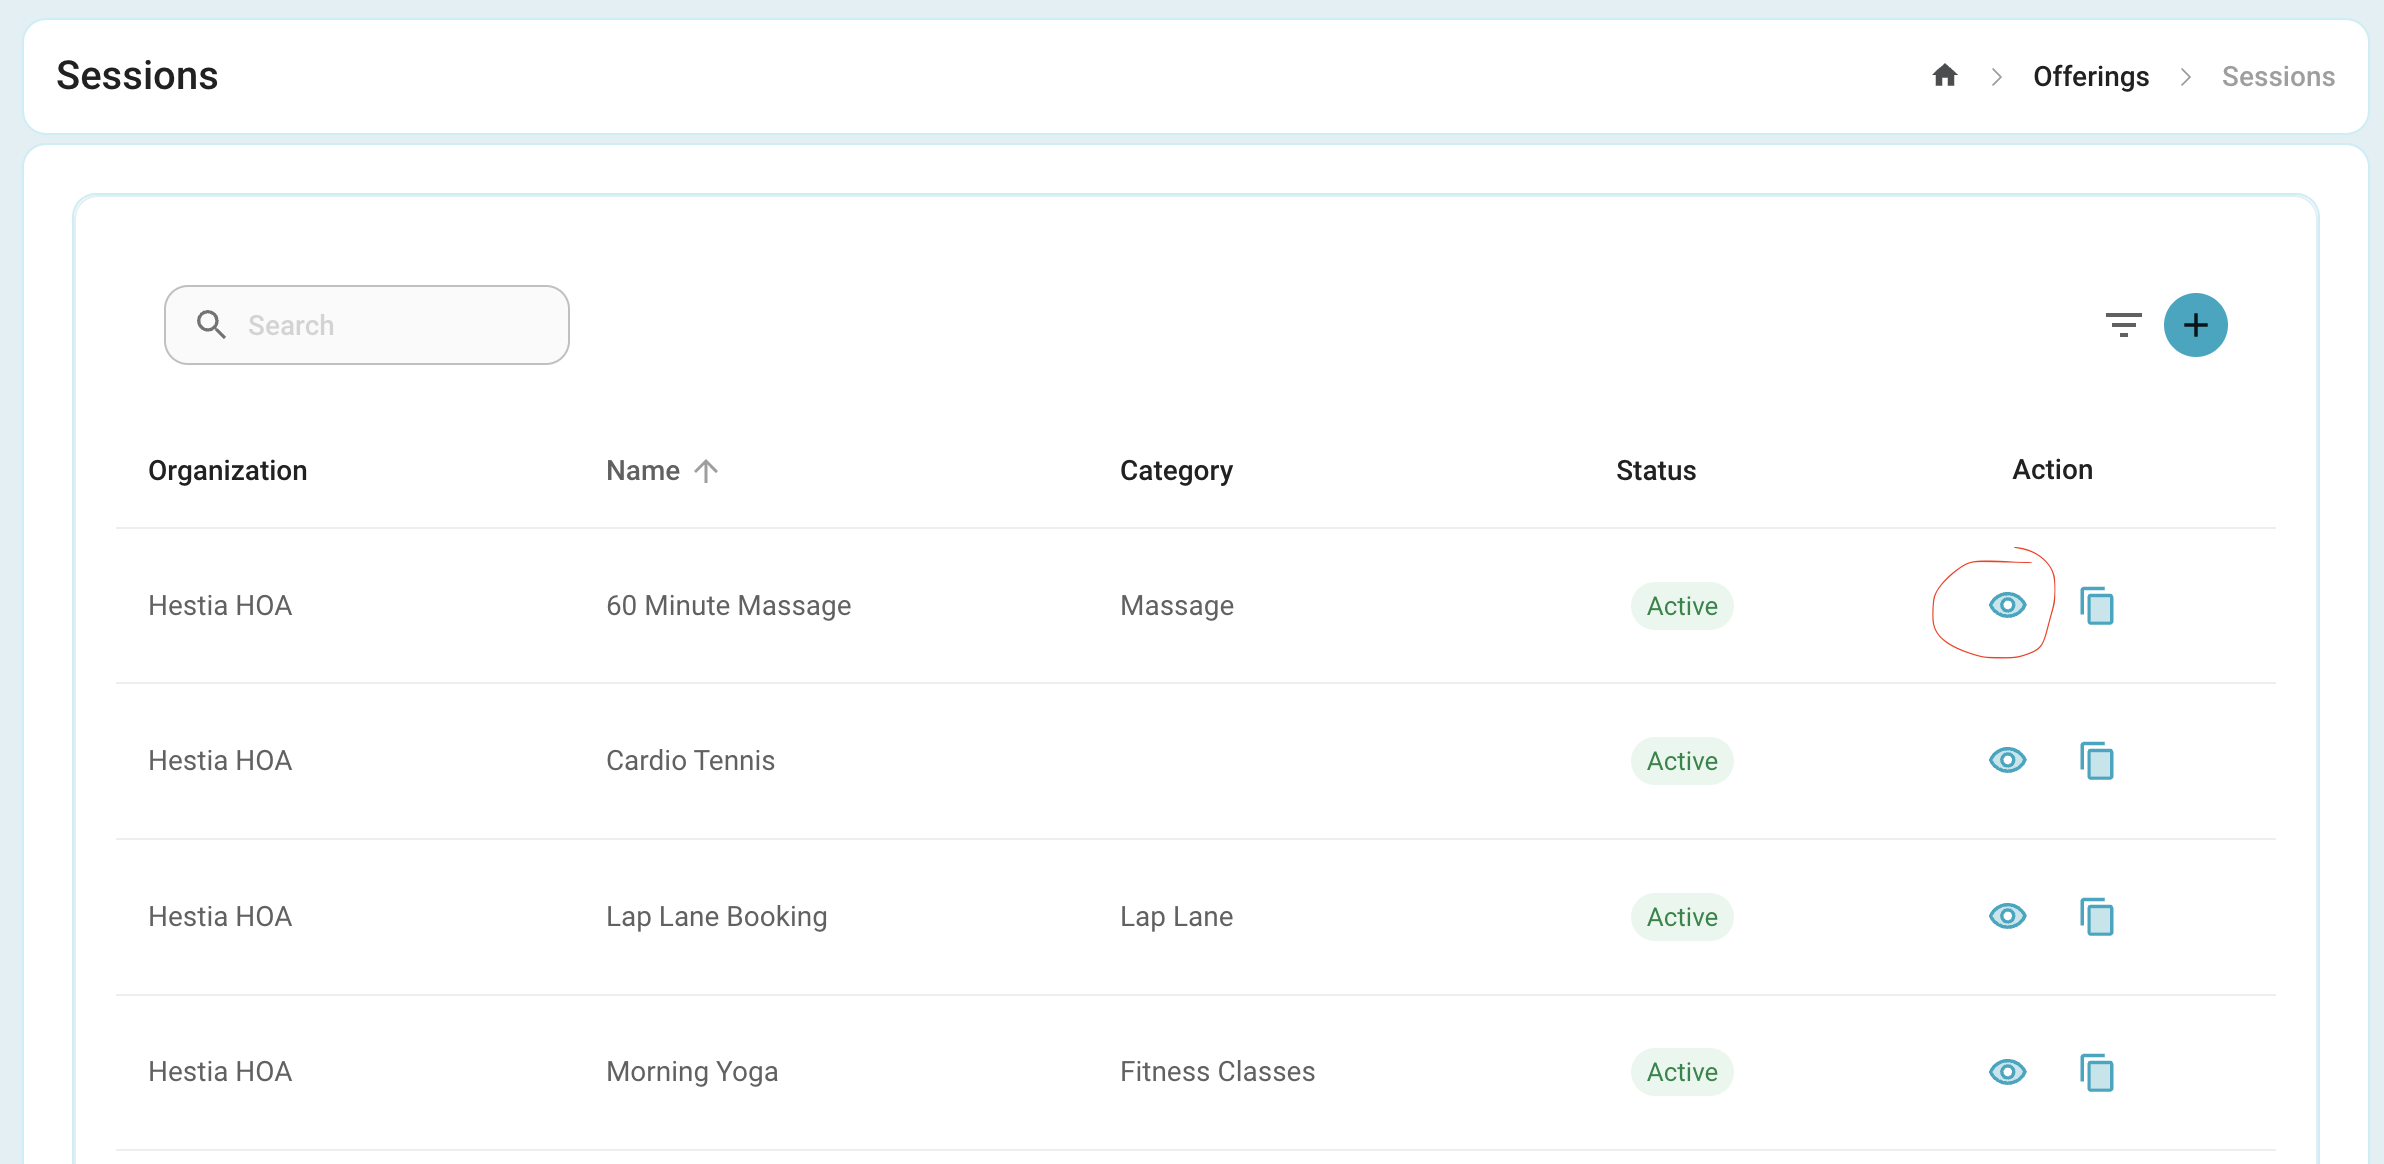Screen dimensions: 2384x1164
Task: Copy the Morning Yoga session
Action: (x=2097, y=1073)
